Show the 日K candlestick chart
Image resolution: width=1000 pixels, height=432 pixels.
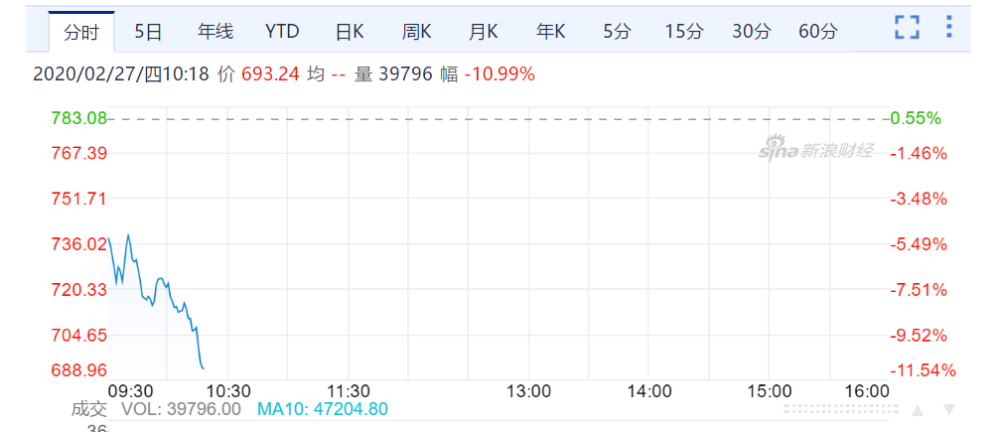349,31
